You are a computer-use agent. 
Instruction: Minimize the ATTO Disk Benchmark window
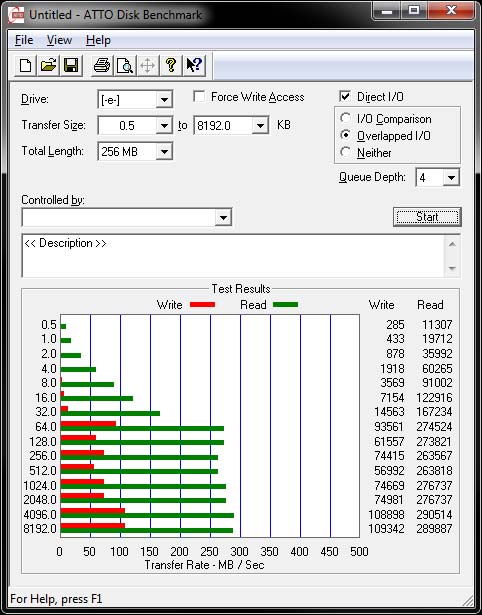click(x=387, y=11)
